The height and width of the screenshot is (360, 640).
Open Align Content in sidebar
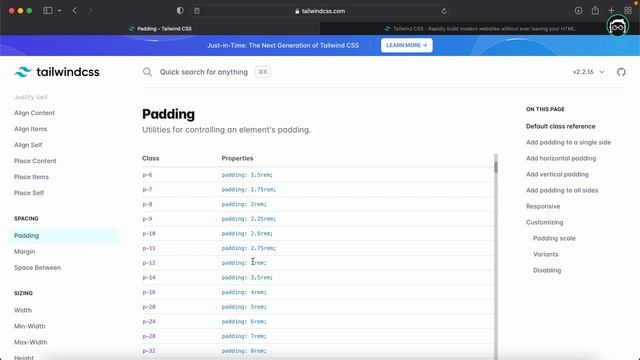coord(34,113)
